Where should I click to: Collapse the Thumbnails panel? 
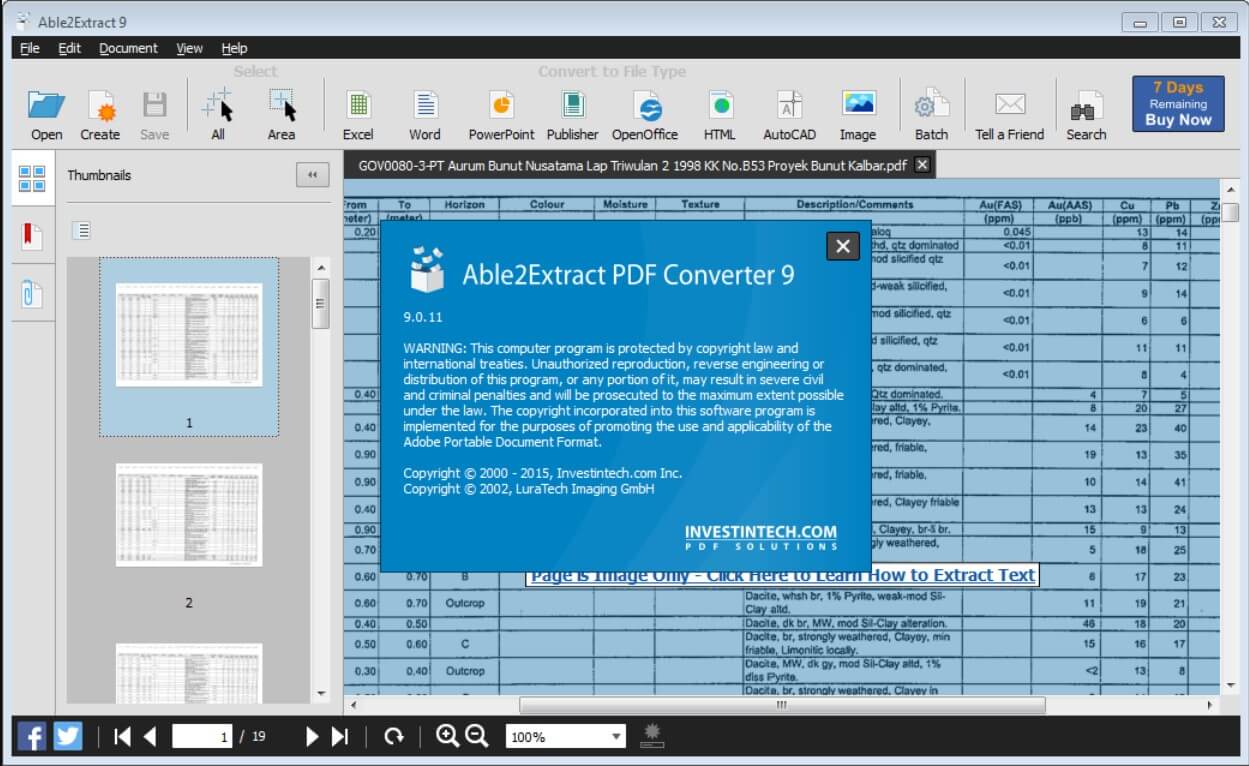coord(312,174)
